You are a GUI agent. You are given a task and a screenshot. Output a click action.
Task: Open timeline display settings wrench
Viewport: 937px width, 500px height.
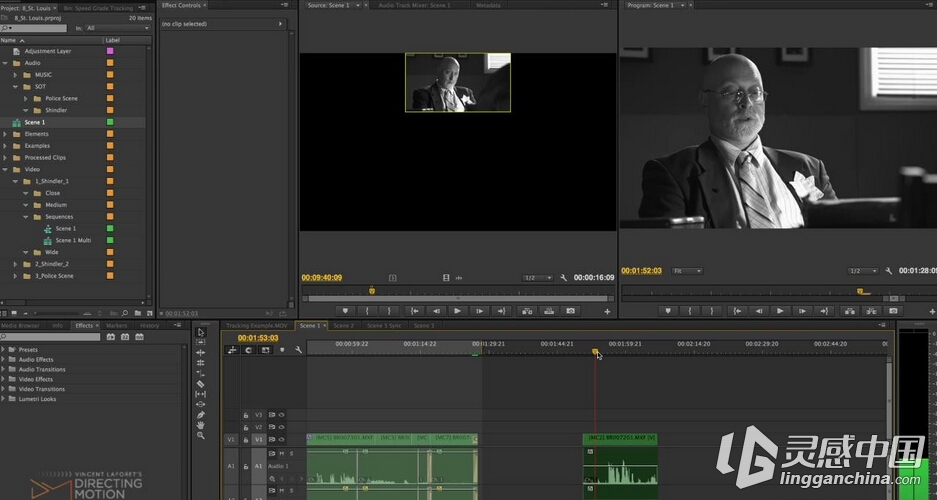pyautogui.click(x=298, y=350)
